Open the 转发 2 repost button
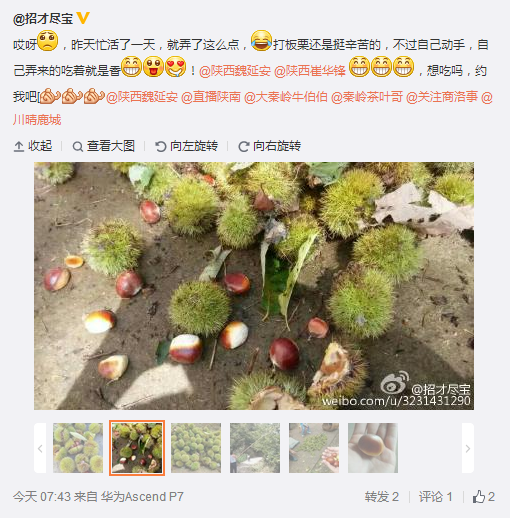 pos(381,497)
